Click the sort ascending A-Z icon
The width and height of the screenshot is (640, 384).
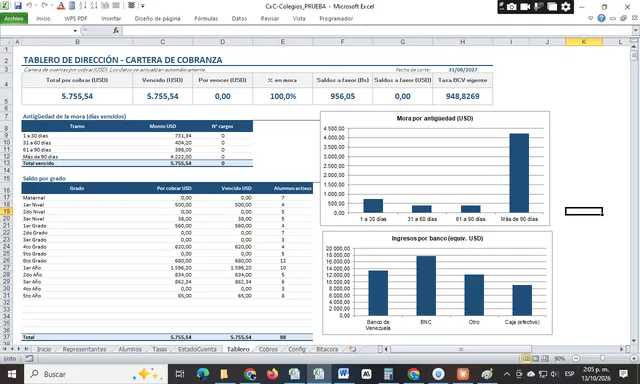pos(83,6)
